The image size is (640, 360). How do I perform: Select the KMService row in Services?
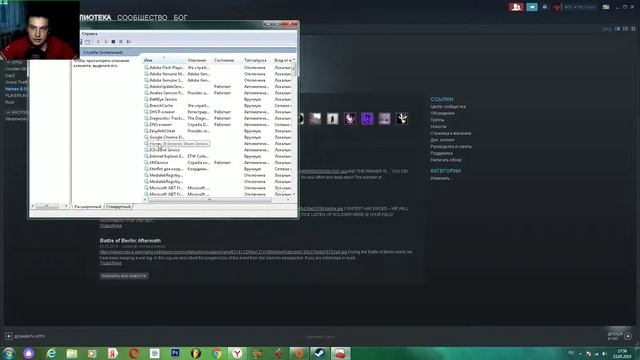tap(218, 162)
